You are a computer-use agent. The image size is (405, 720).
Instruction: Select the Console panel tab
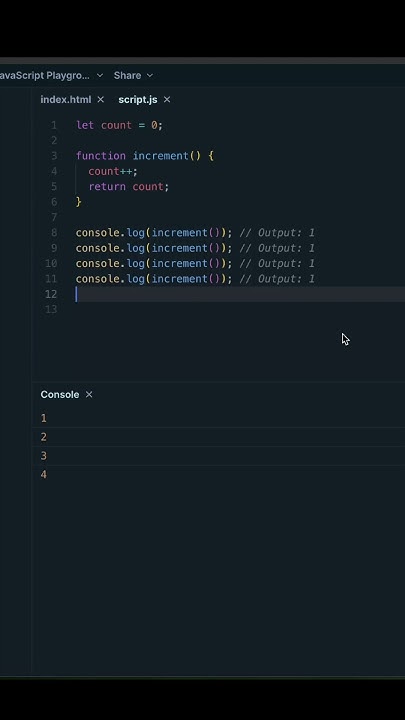(x=60, y=394)
